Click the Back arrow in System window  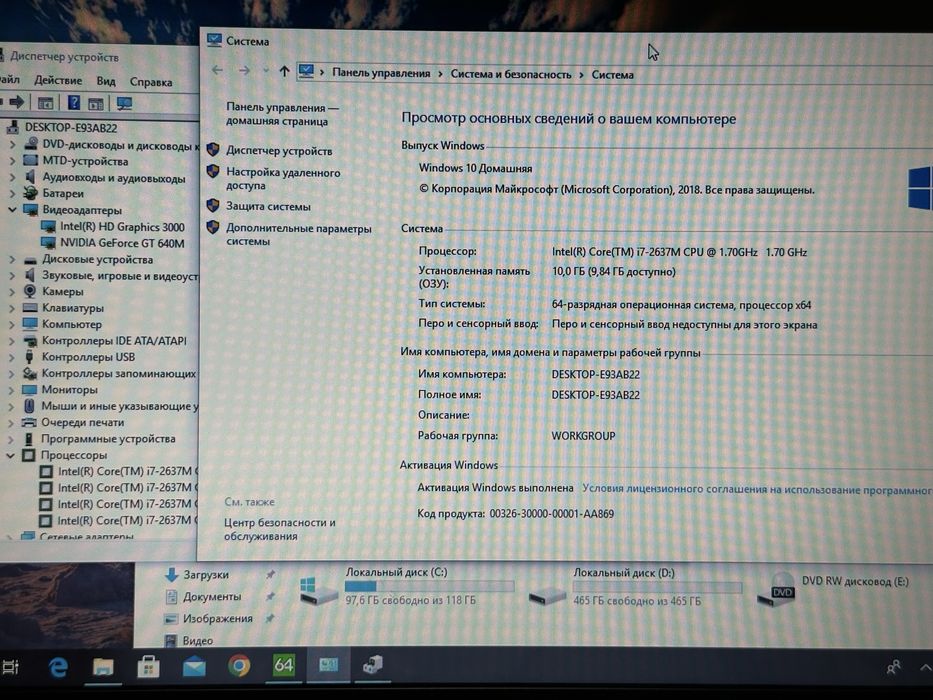point(217,70)
